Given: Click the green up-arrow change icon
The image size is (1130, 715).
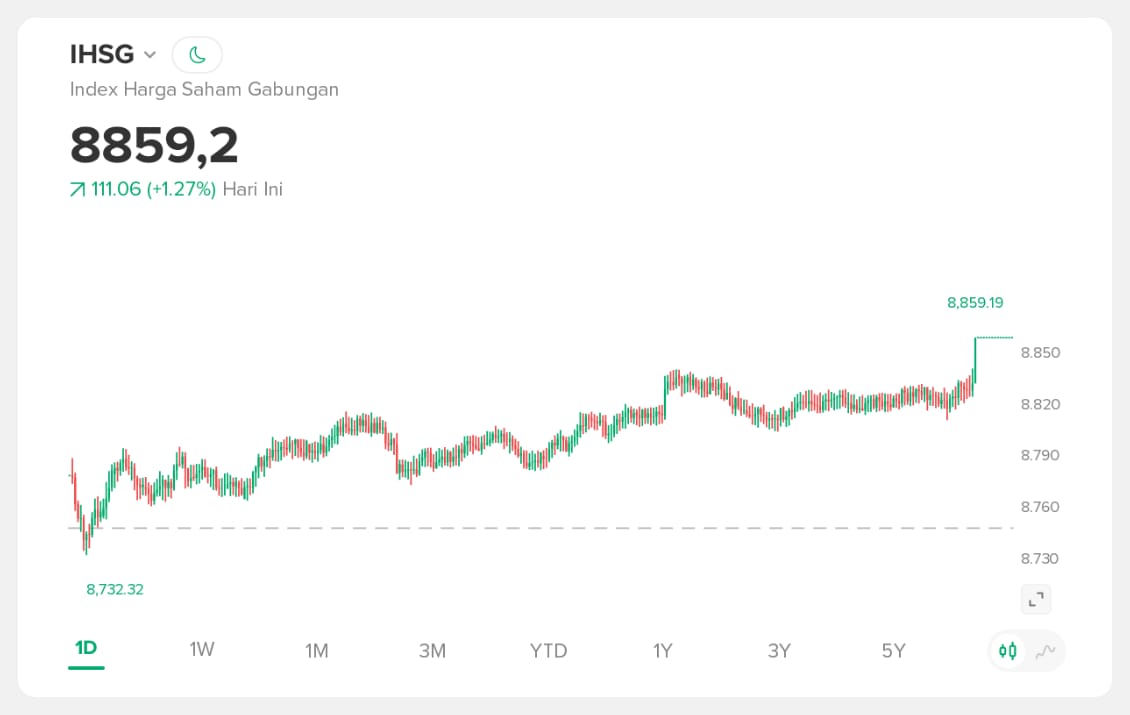Looking at the screenshot, I should coord(77,189).
